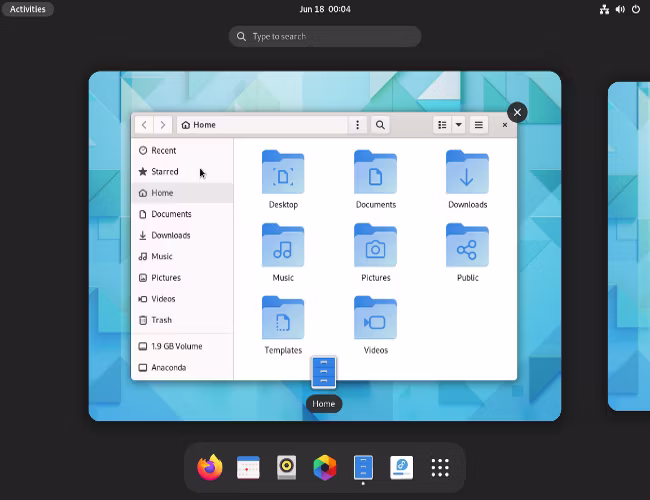Image resolution: width=650 pixels, height=500 pixels.
Task: Select the Videos folder icon
Action: click(x=376, y=318)
